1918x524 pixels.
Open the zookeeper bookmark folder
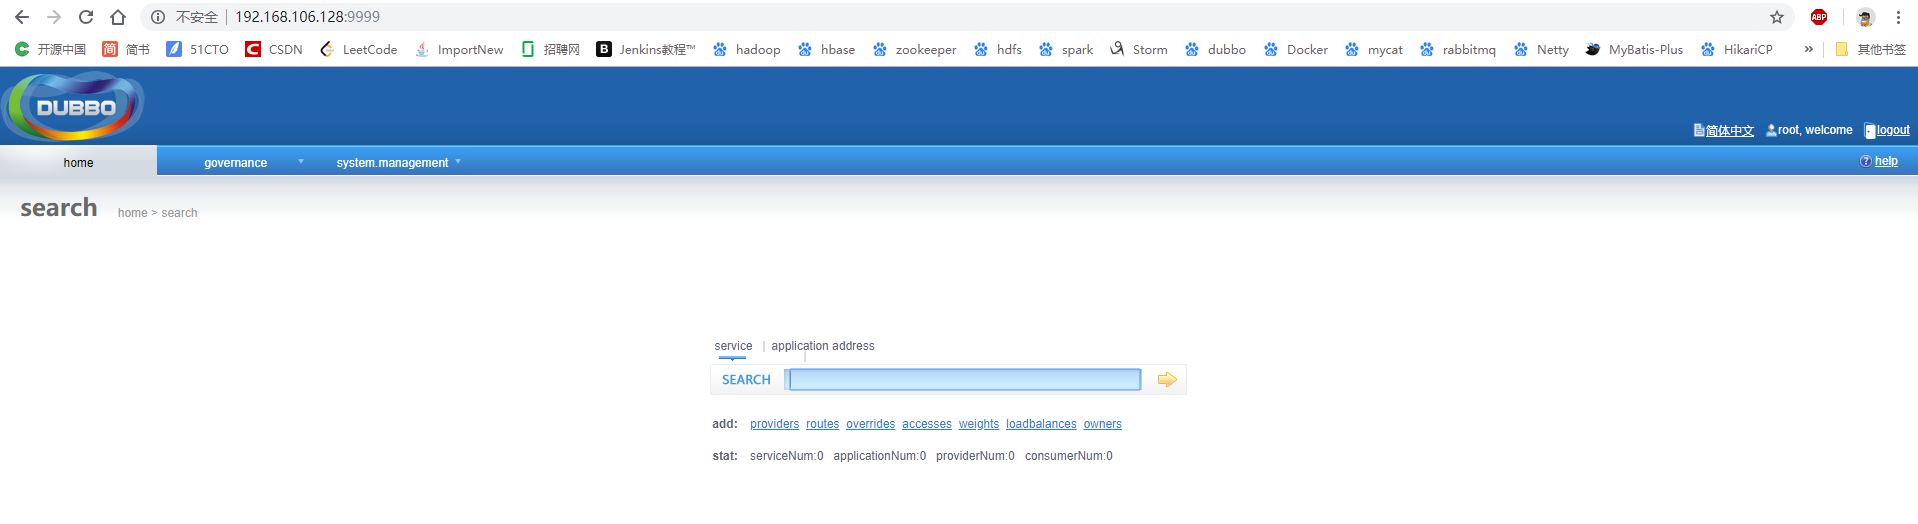tap(914, 49)
